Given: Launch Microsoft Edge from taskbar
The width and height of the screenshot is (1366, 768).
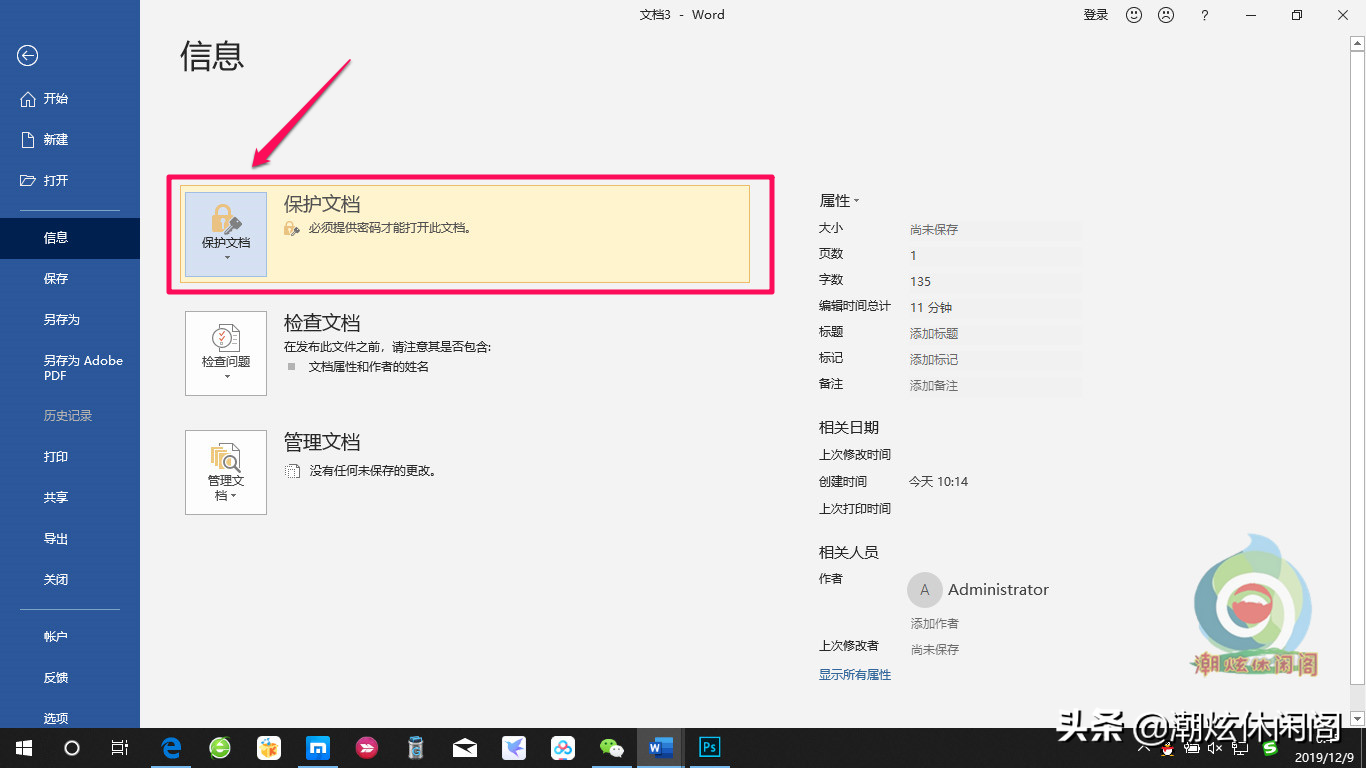Looking at the screenshot, I should coord(172,748).
